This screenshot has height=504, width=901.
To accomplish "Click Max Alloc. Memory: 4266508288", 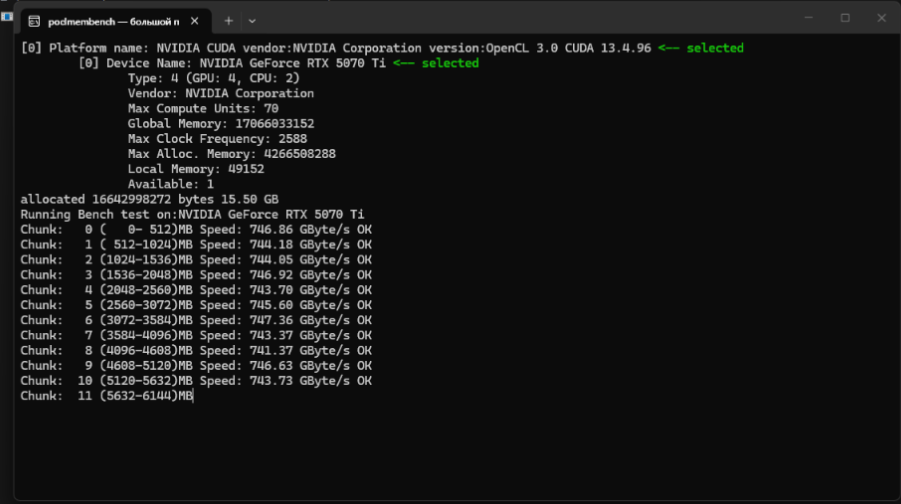I will pyautogui.click(x=232, y=154).
